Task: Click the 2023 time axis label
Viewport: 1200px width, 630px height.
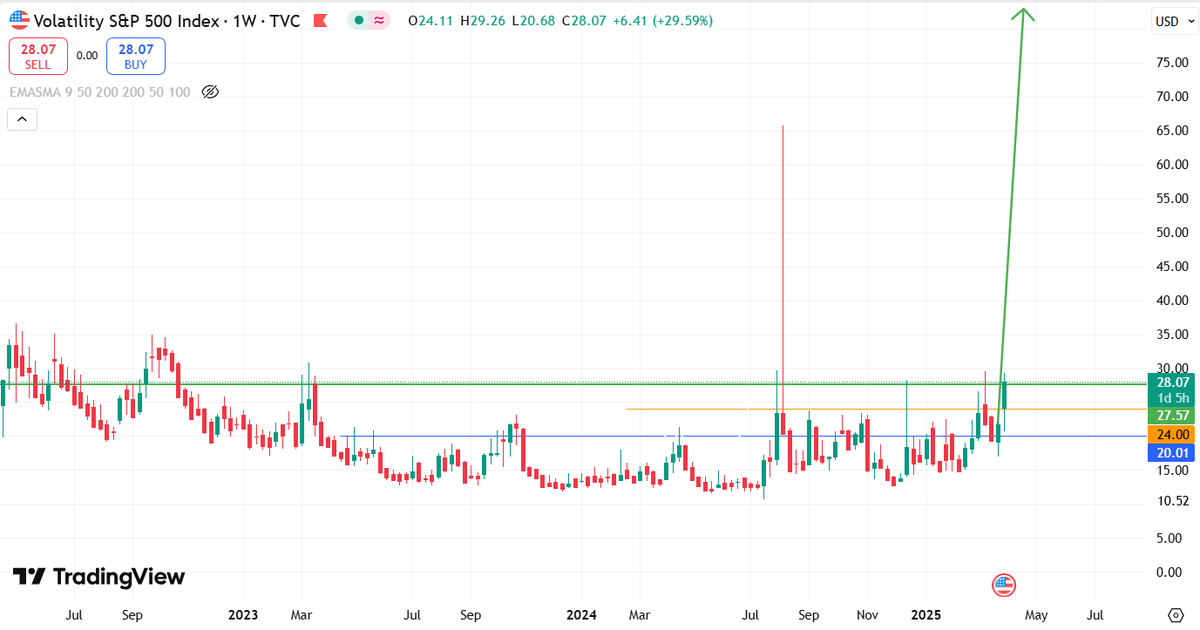Action: 243,613
